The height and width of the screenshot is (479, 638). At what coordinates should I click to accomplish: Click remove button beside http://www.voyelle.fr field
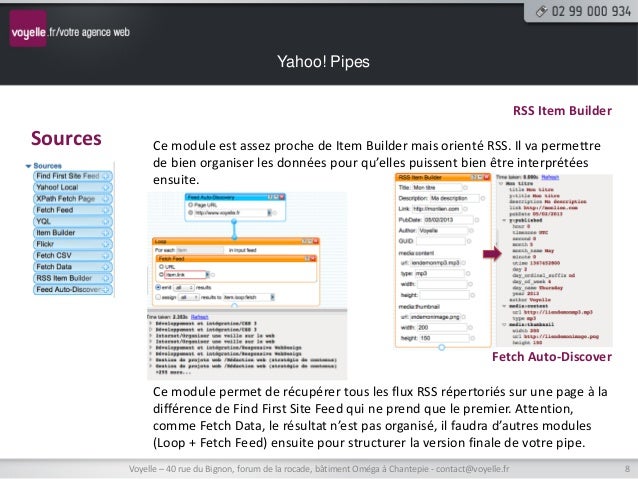[190, 212]
